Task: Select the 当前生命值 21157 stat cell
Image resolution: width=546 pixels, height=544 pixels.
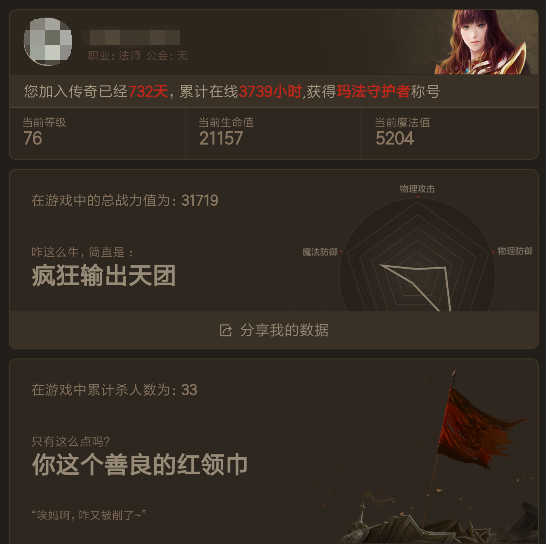Action: 273,133
